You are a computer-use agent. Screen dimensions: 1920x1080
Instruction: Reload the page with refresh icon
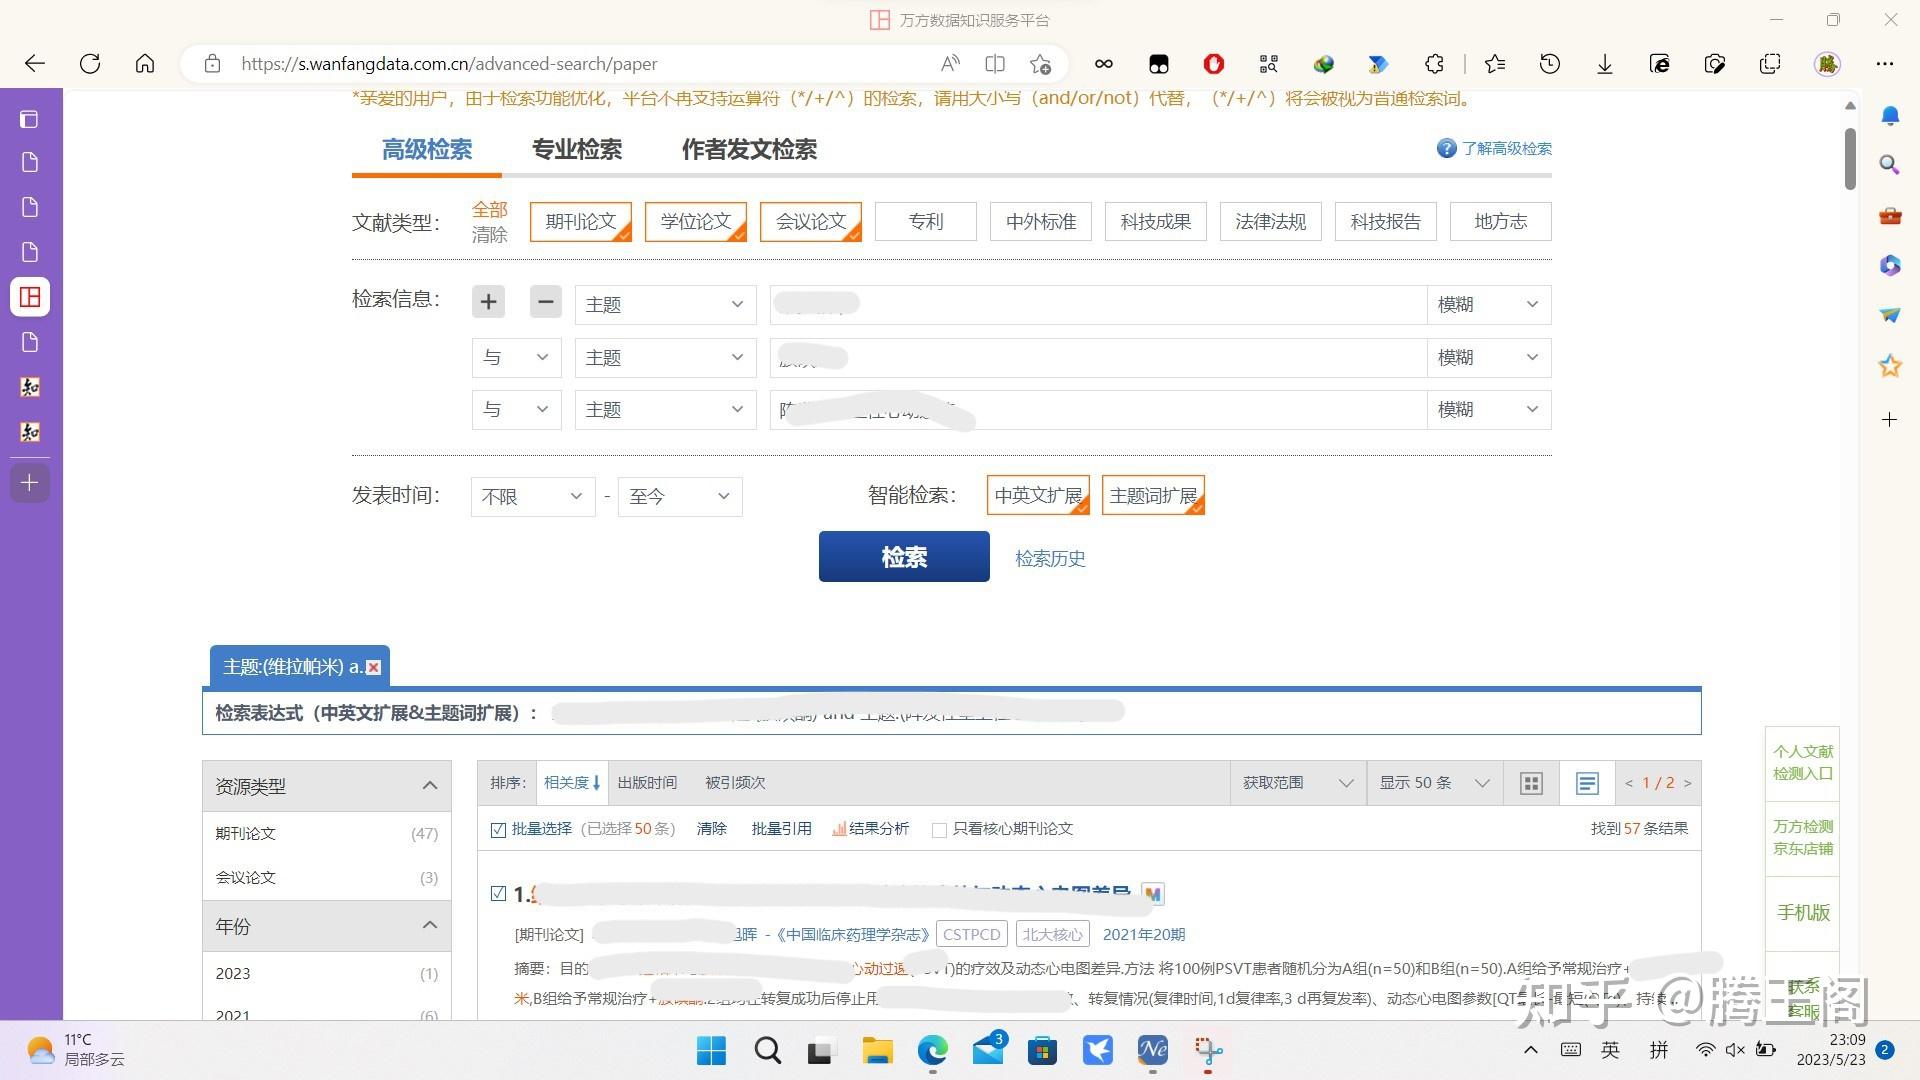coord(90,64)
